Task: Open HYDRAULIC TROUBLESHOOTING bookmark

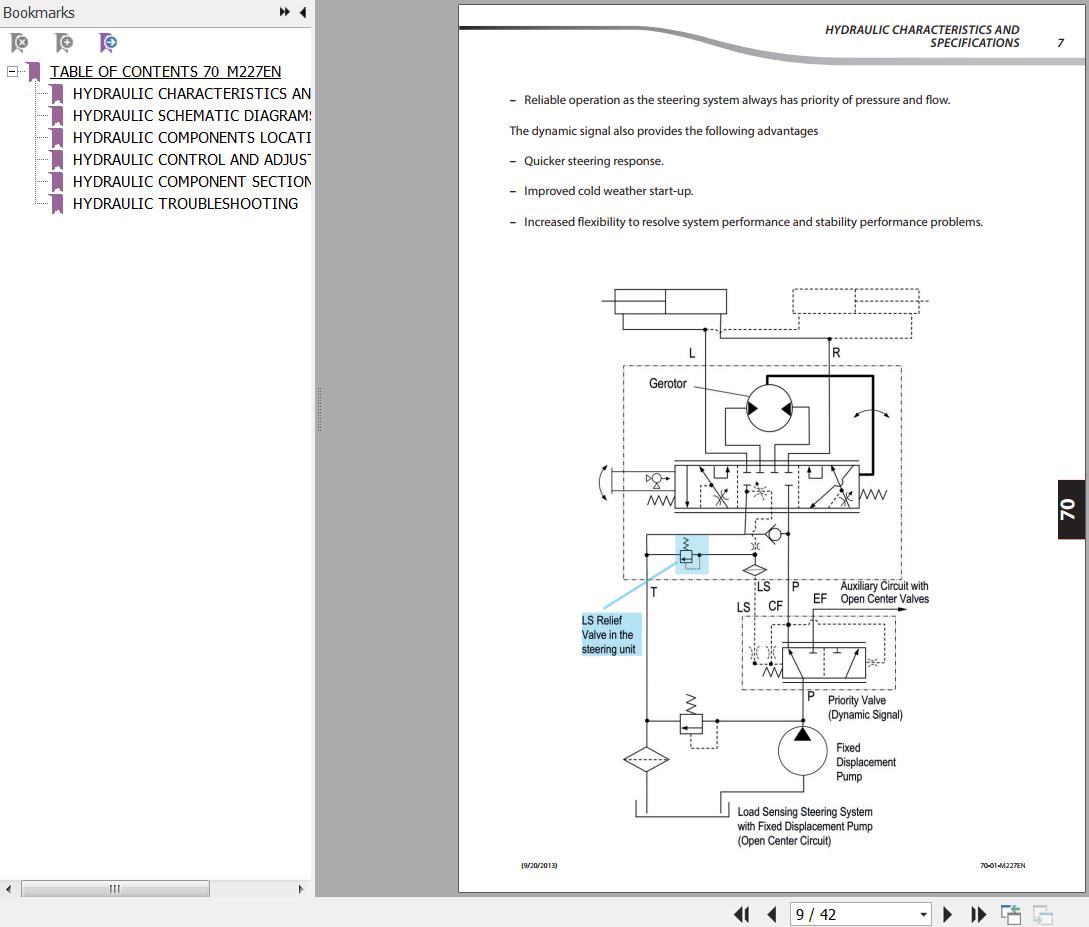Action: 185,204
